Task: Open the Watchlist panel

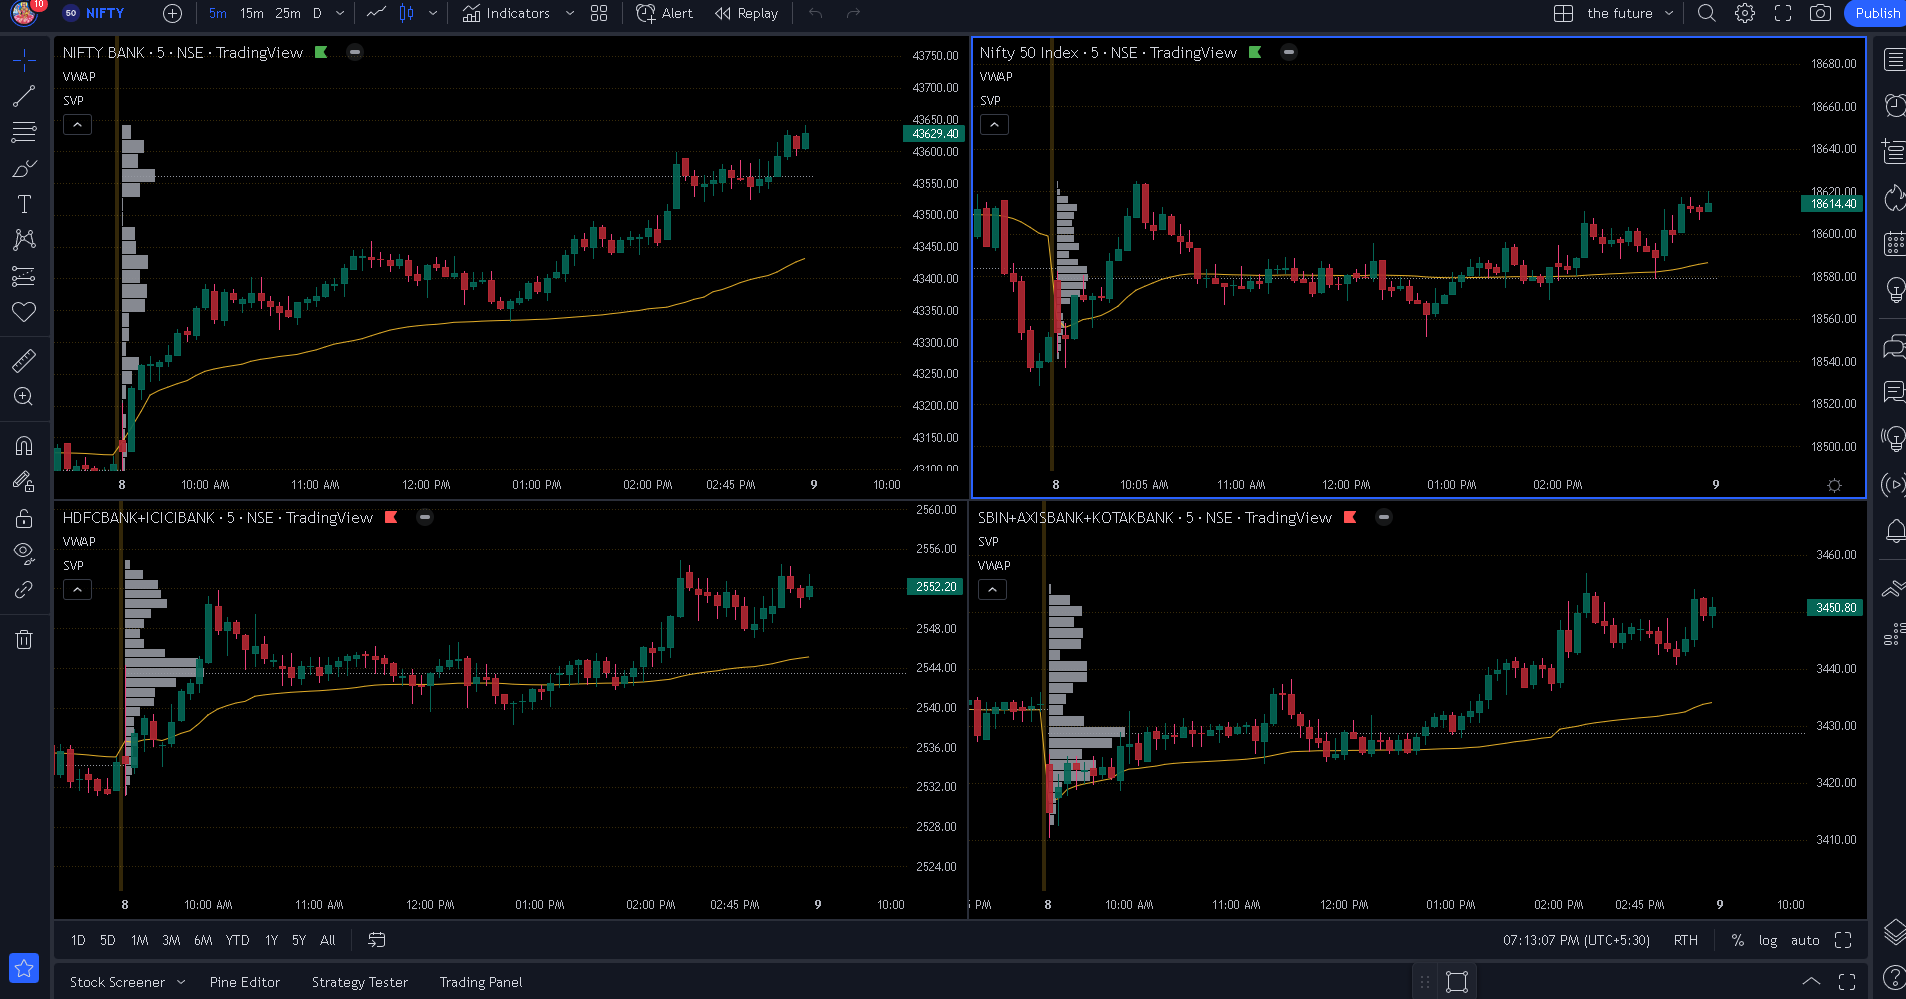Action: [x=1893, y=59]
